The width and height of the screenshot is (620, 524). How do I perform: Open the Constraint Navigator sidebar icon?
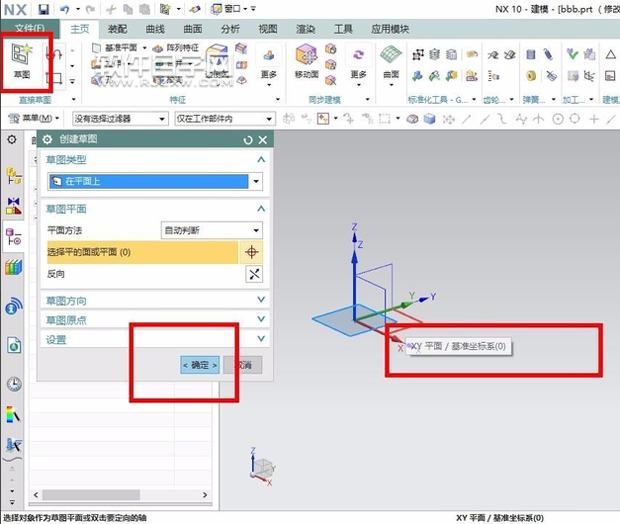pos(13,206)
